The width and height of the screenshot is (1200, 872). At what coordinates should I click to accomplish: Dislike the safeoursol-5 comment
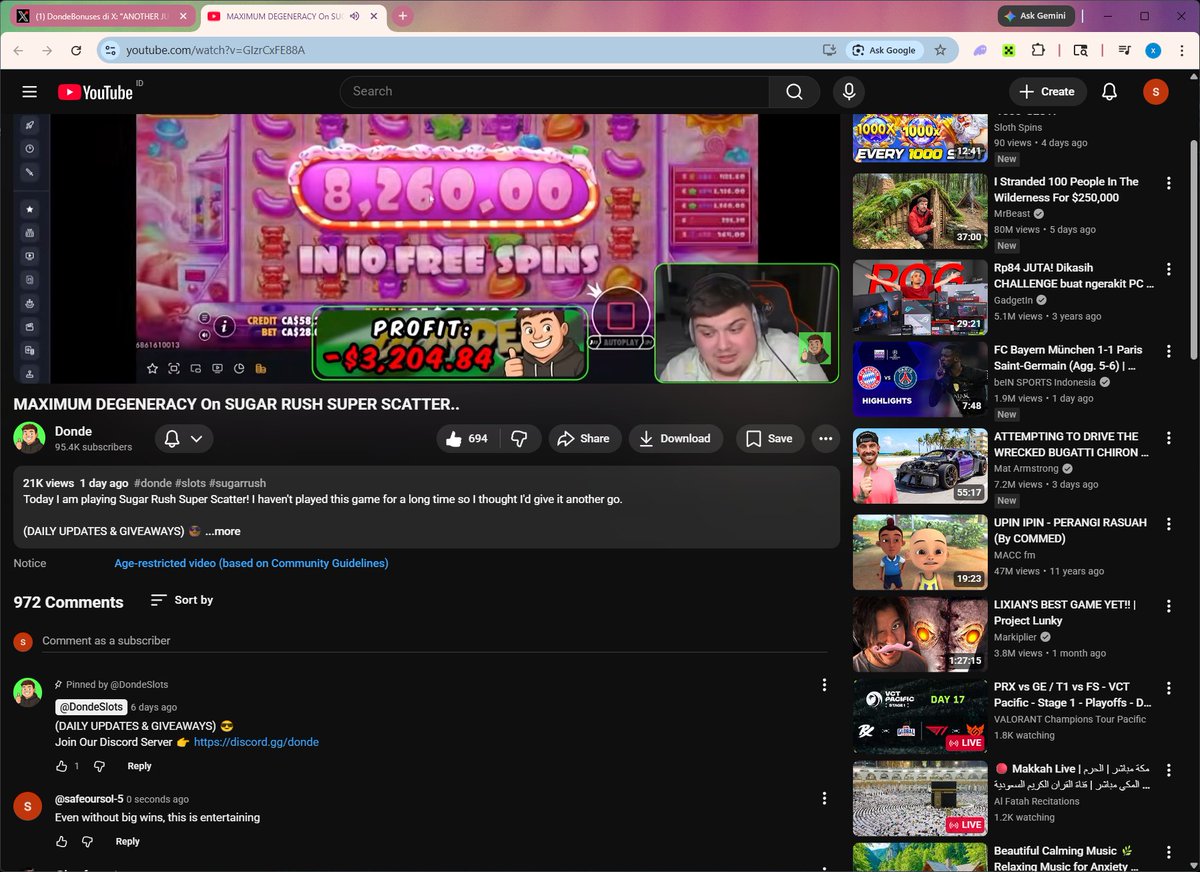pos(88,841)
